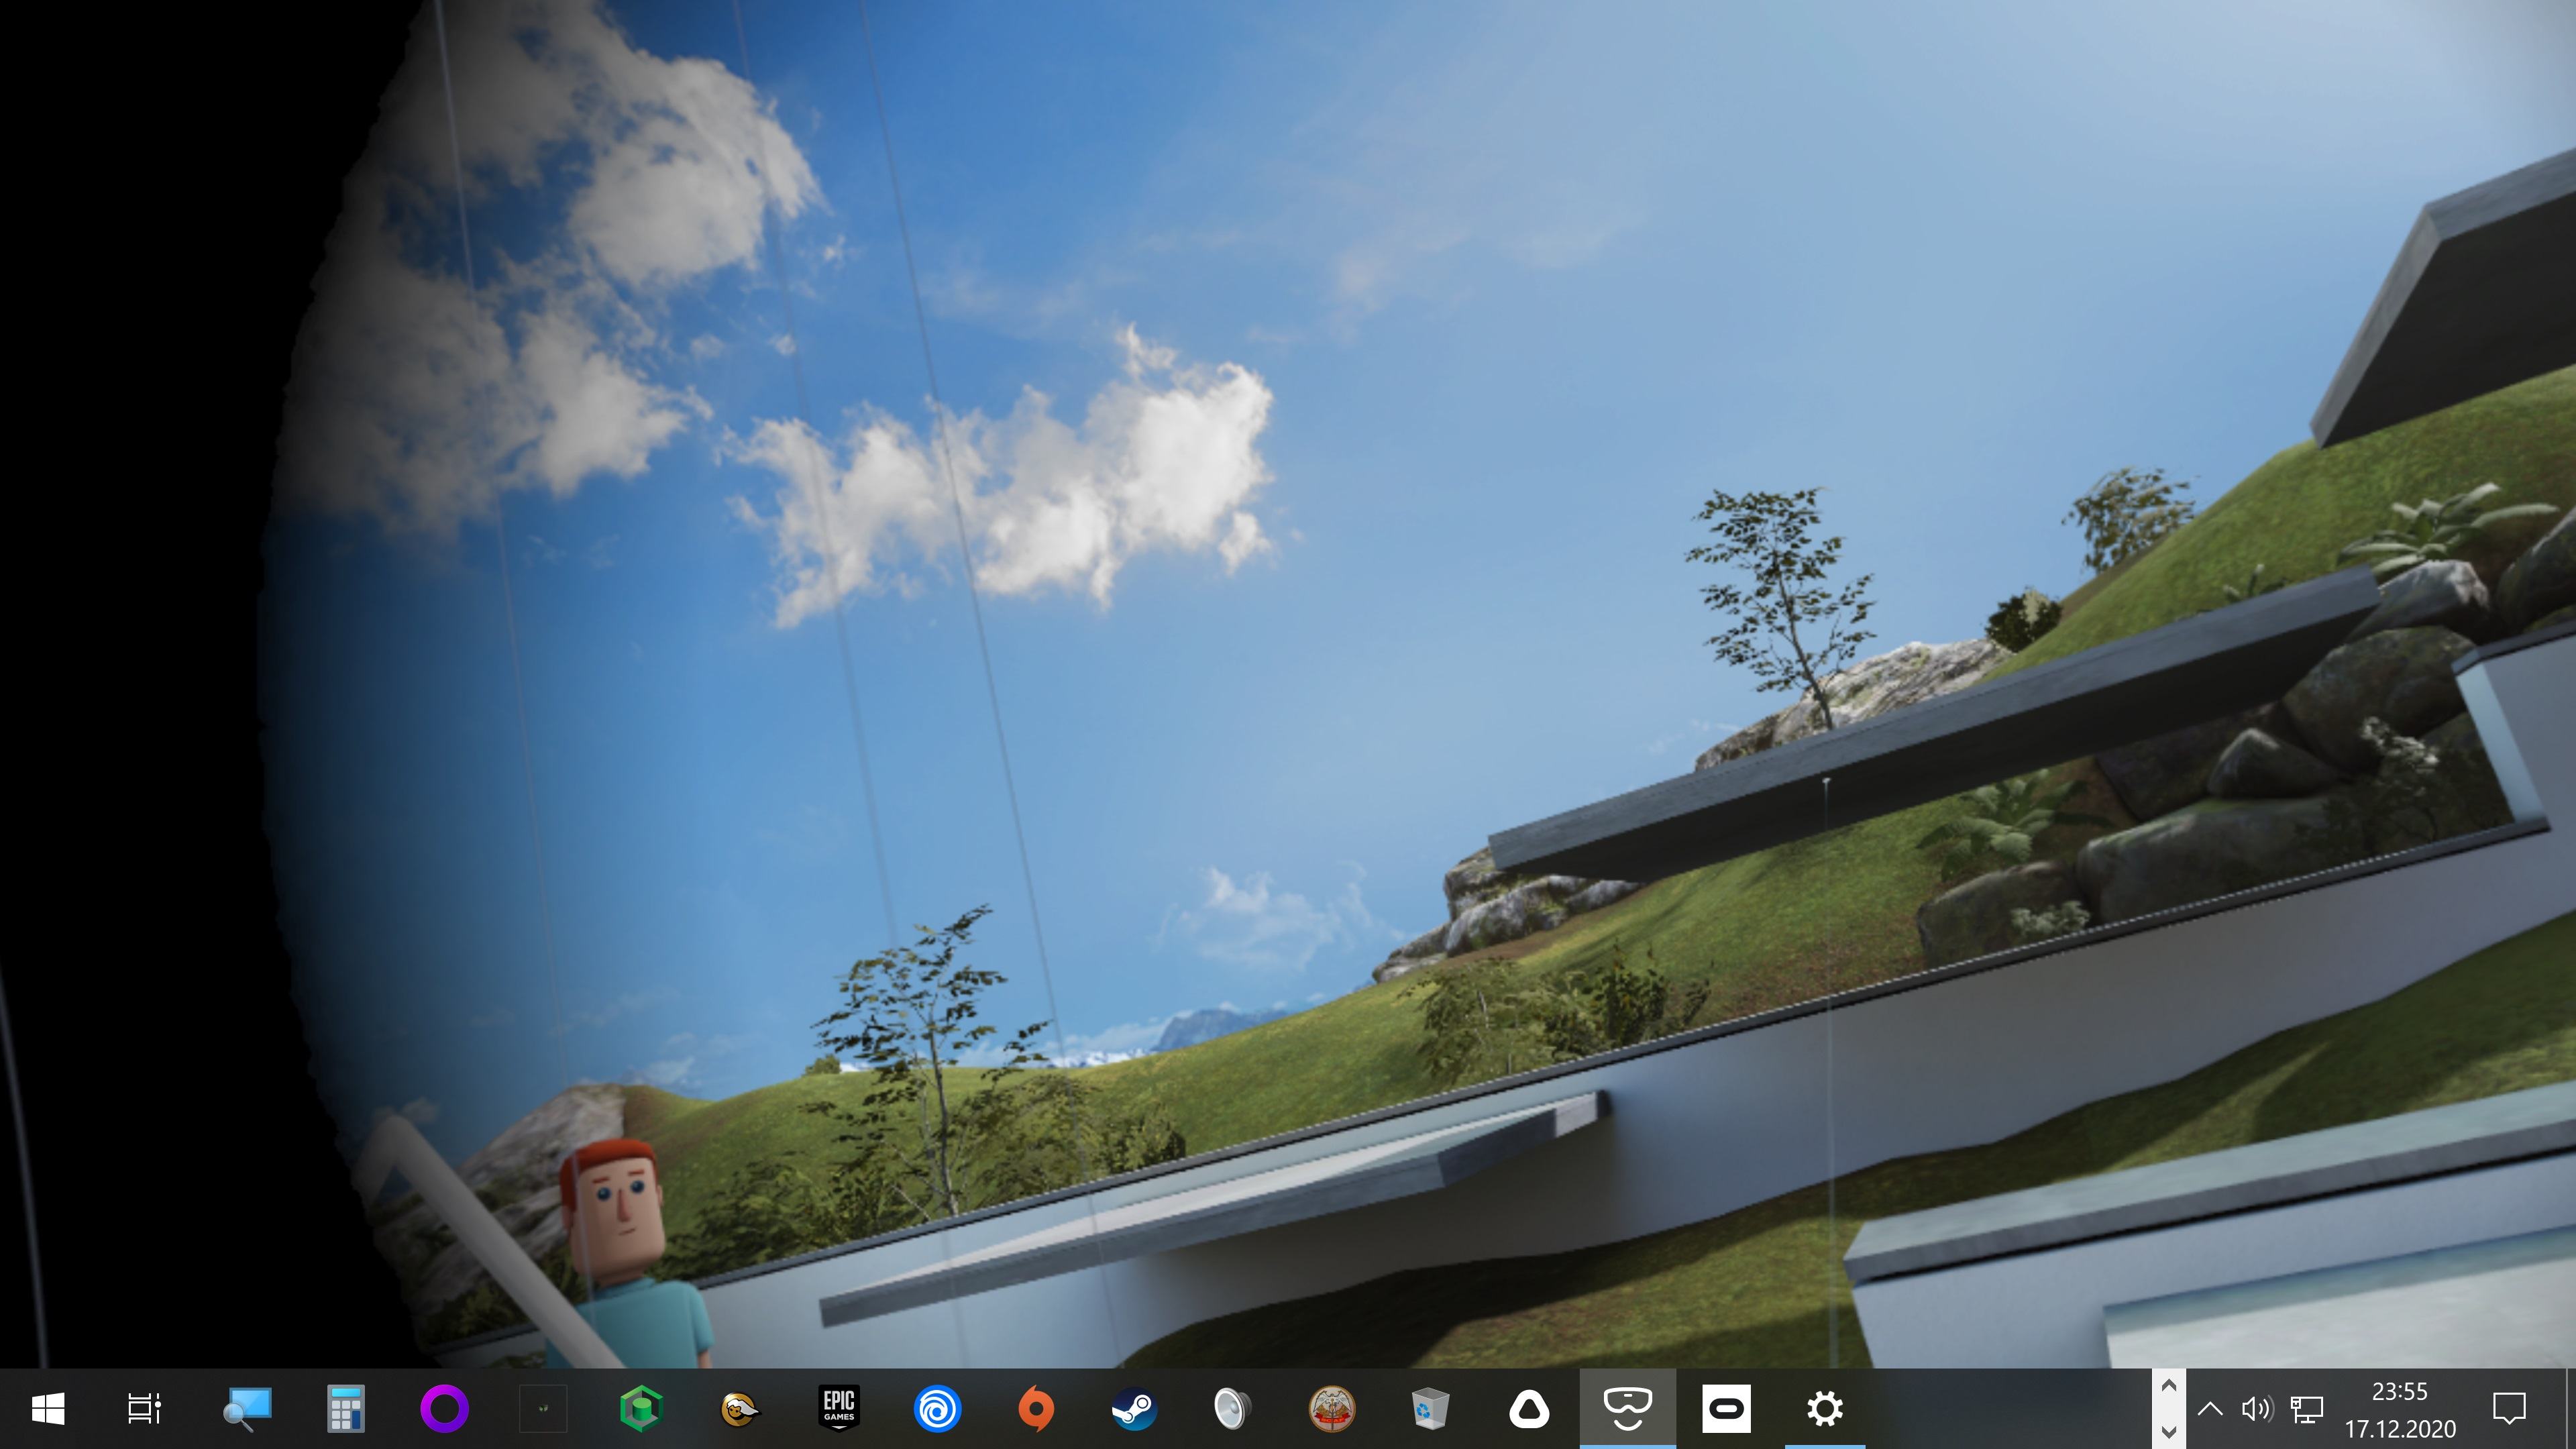The image size is (2576, 1449).
Task: Open Task View from the taskbar
Action: (x=145, y=1409)
